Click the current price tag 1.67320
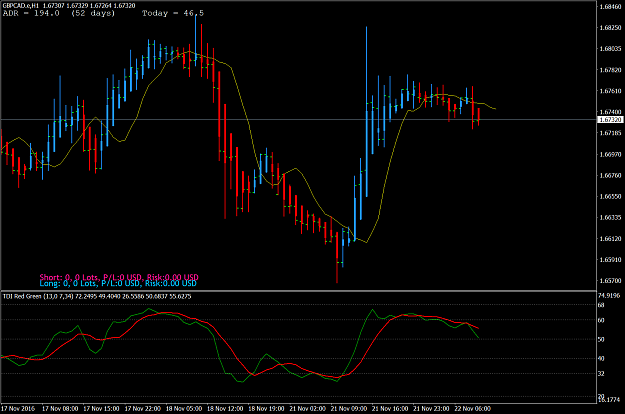Image resolution: width=625 pixels, height=414 pixels. 610,120
